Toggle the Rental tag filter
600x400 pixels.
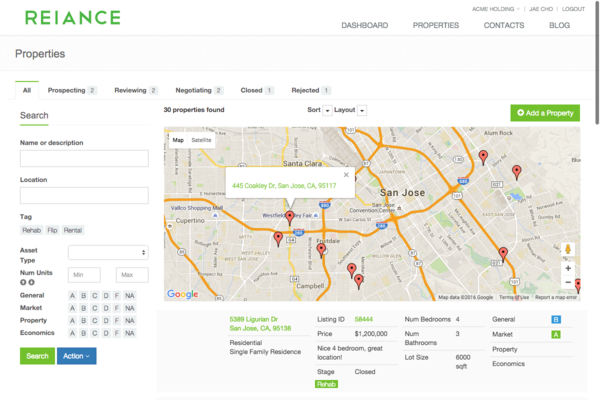(x=73, y=230)
